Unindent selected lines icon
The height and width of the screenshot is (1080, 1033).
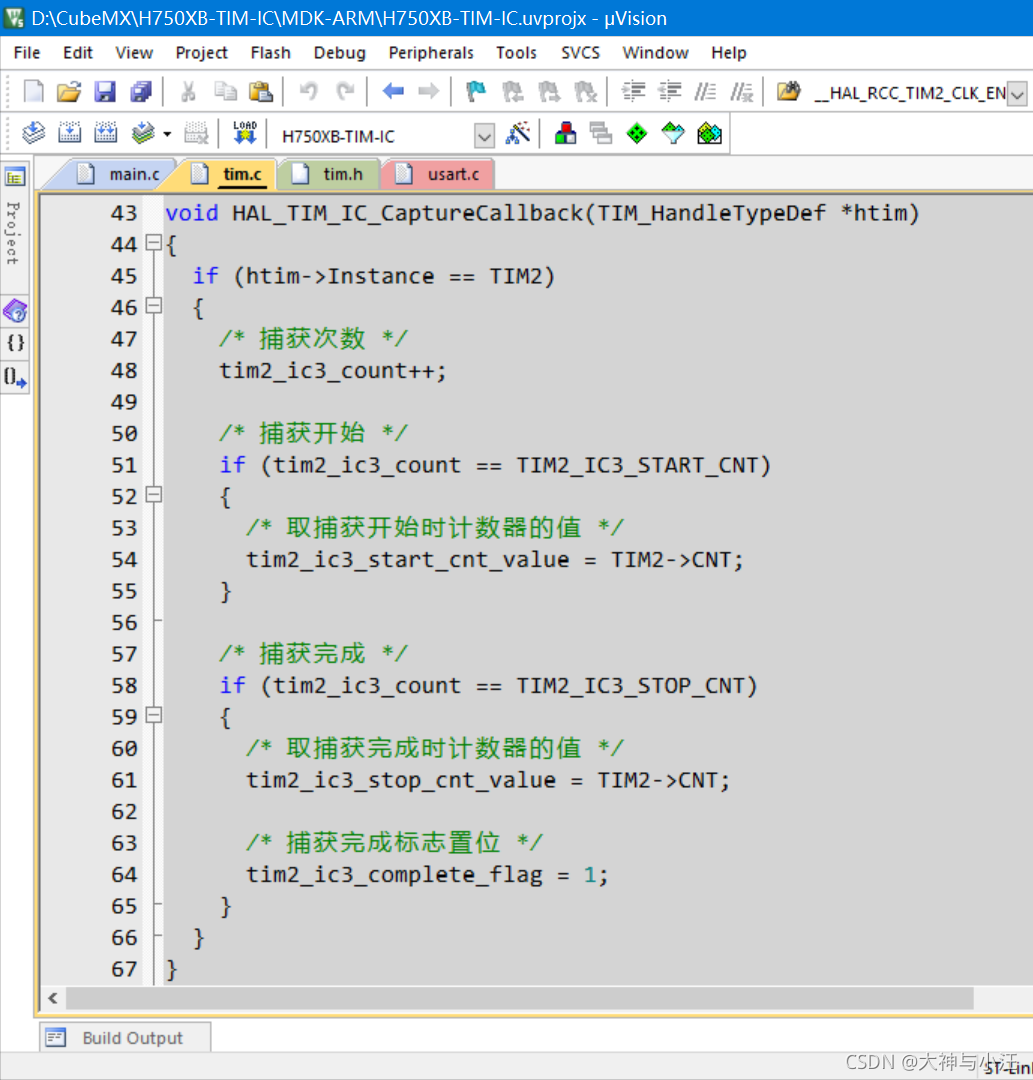pos(669,92)
